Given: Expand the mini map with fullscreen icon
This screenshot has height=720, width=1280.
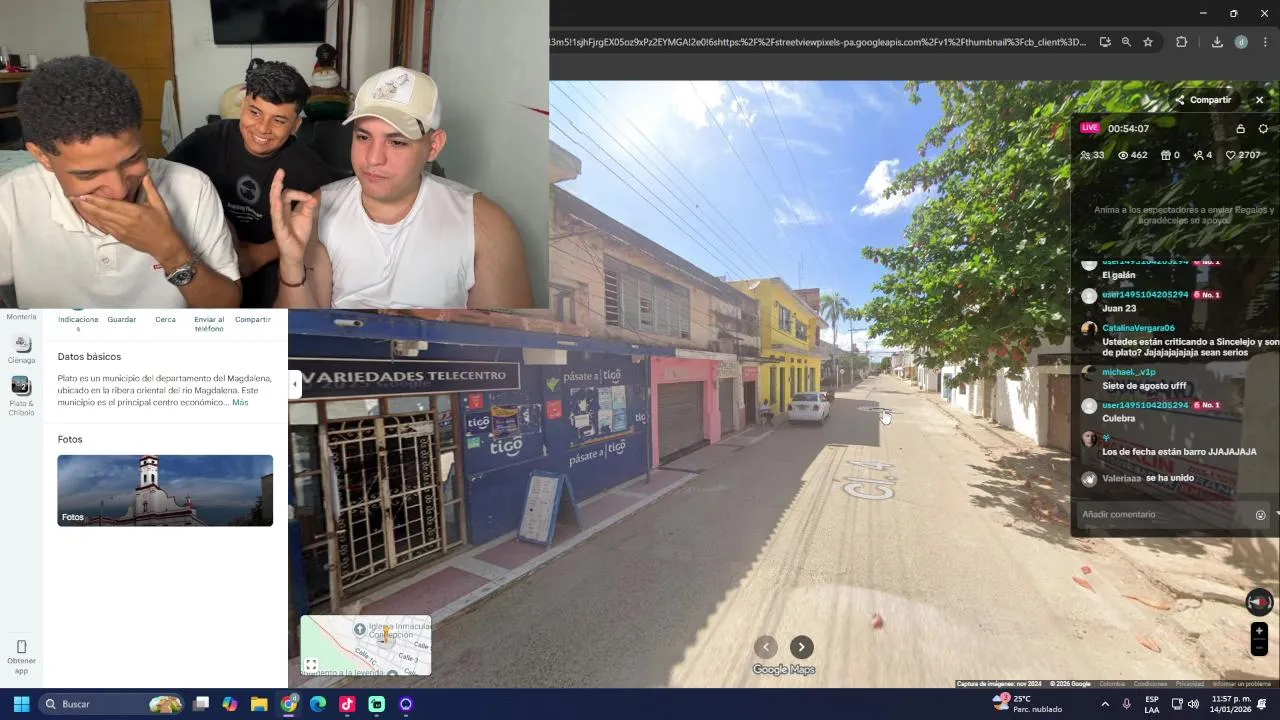Looking at the screenshot, I should pos(311,665).
